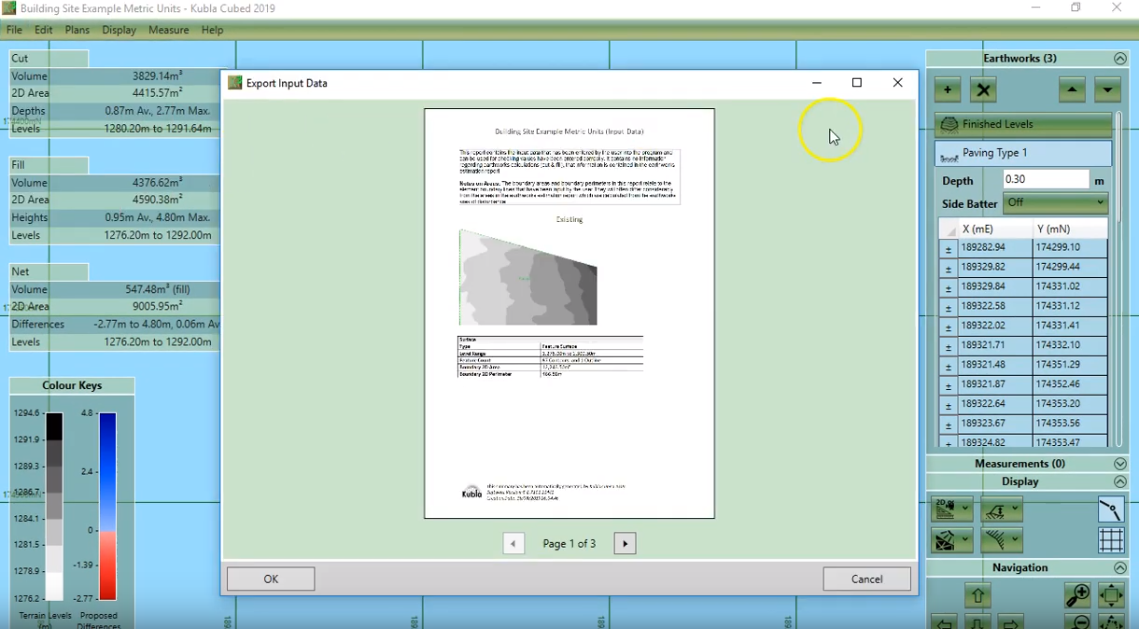Click the report page preview thumbnail
The height and width of the screenshot is (629, 1140).
pyautogui.click(x=569, y=313)
